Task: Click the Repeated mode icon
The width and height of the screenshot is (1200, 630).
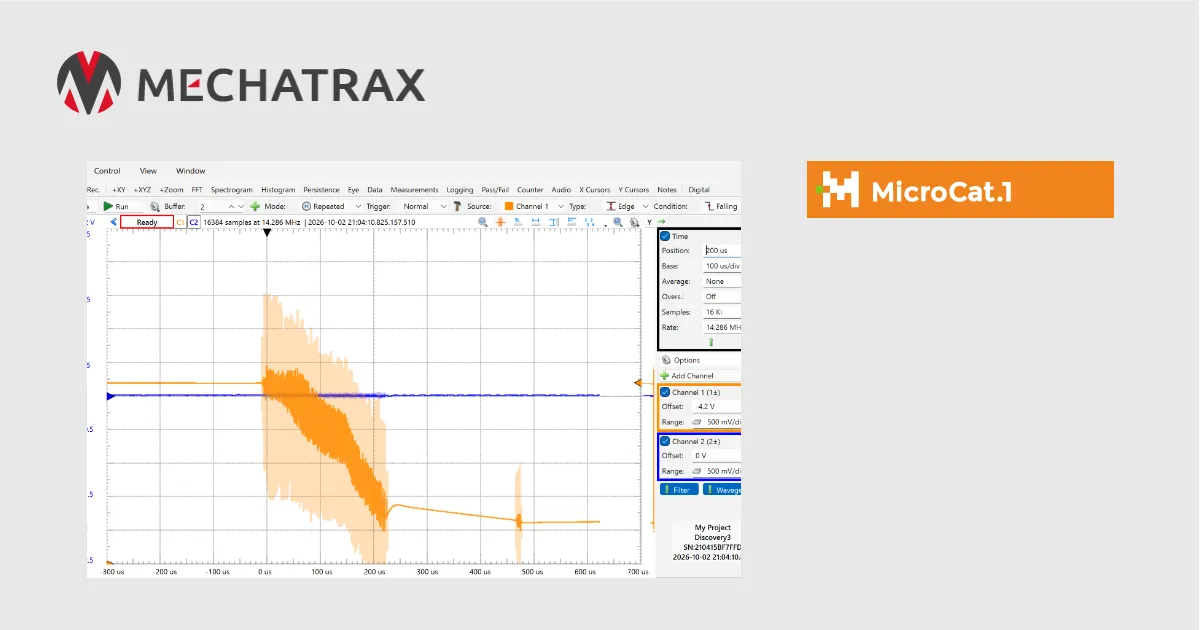Action: [x=306, y=206]
